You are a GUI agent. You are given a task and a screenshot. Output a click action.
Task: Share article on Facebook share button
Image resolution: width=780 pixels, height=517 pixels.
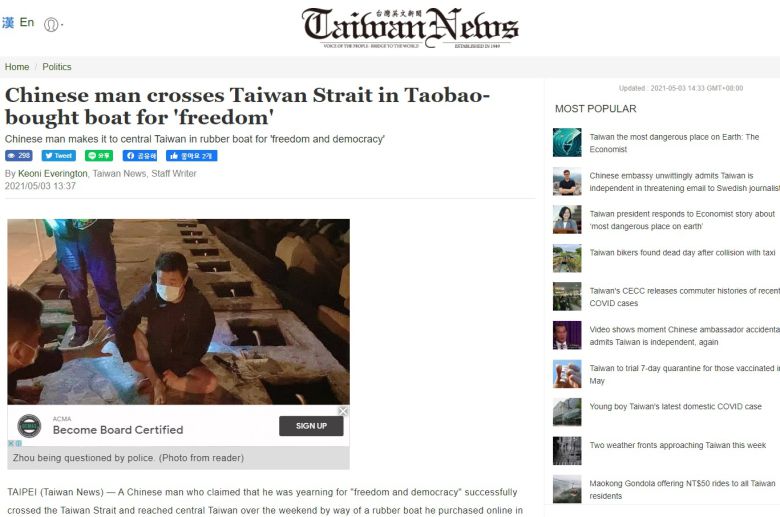140,156
